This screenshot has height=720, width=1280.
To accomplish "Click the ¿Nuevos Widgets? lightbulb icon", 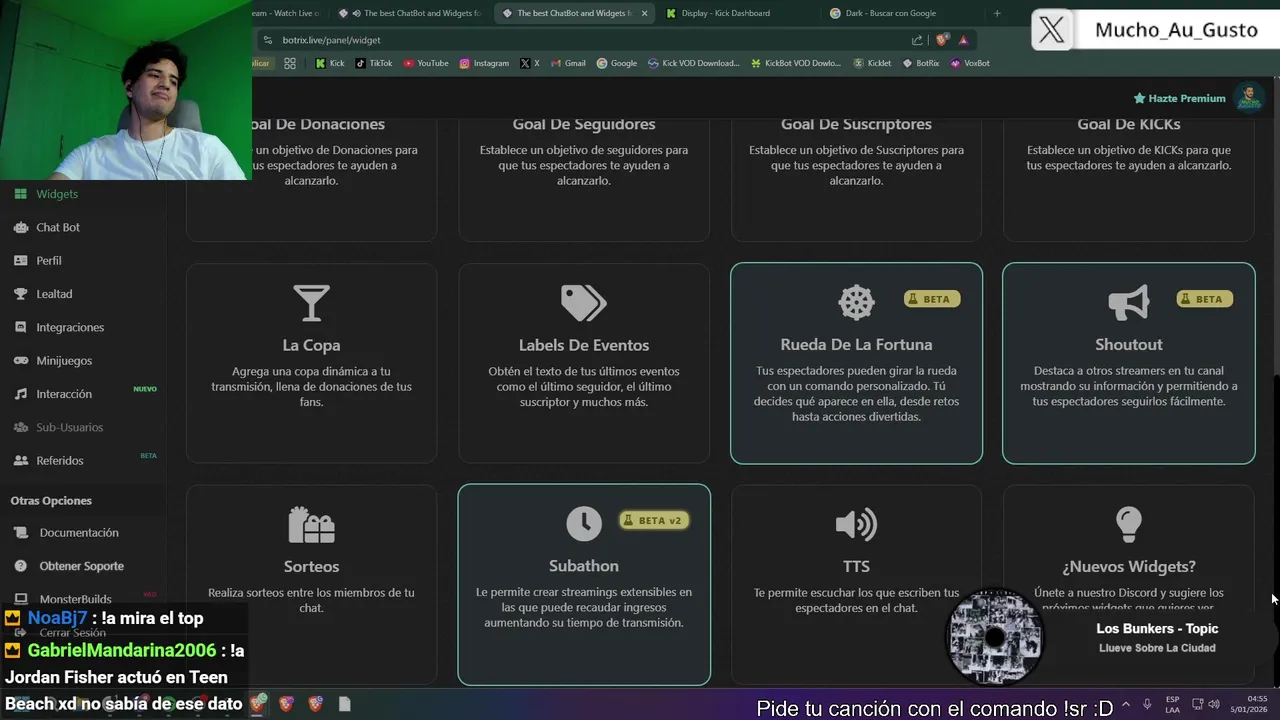I will coord(1129,524).
